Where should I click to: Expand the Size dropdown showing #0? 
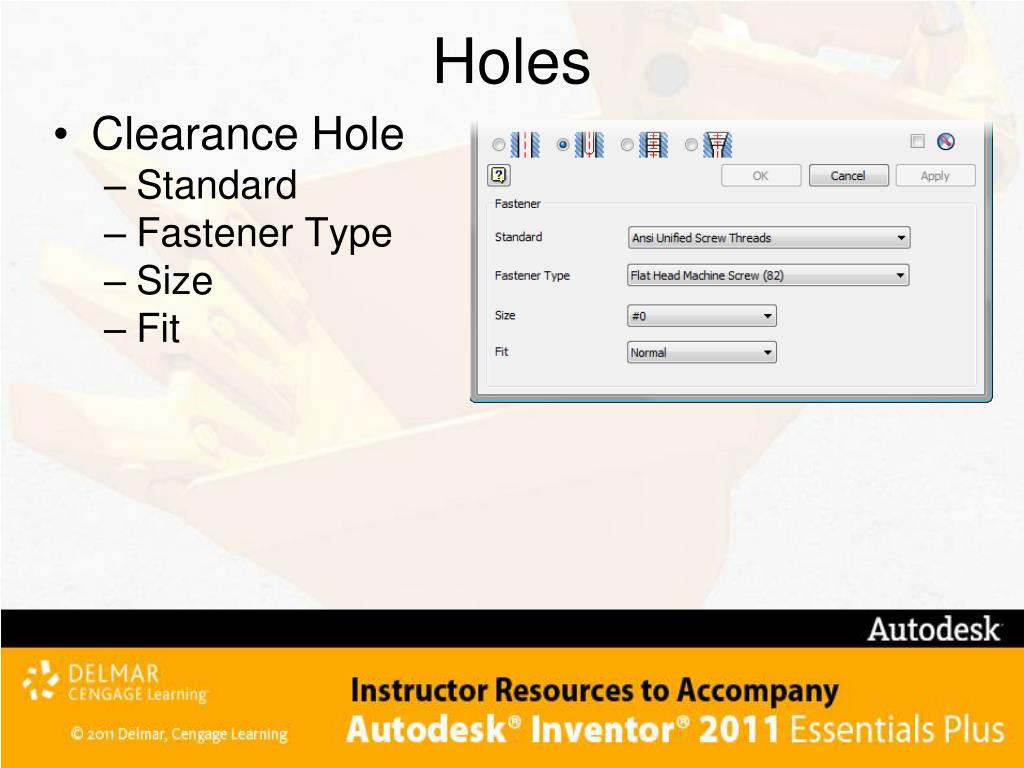pos(701,316)
